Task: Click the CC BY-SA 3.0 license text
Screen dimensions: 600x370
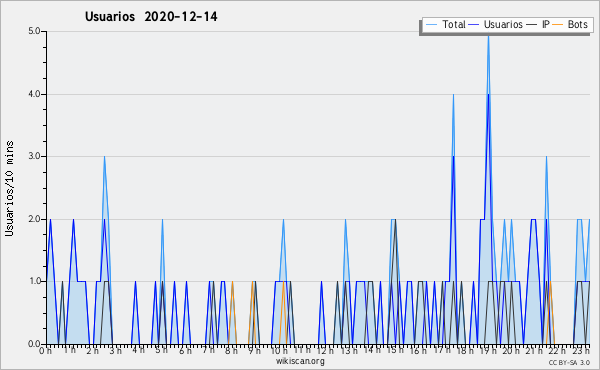Action: tap(569, 363)
